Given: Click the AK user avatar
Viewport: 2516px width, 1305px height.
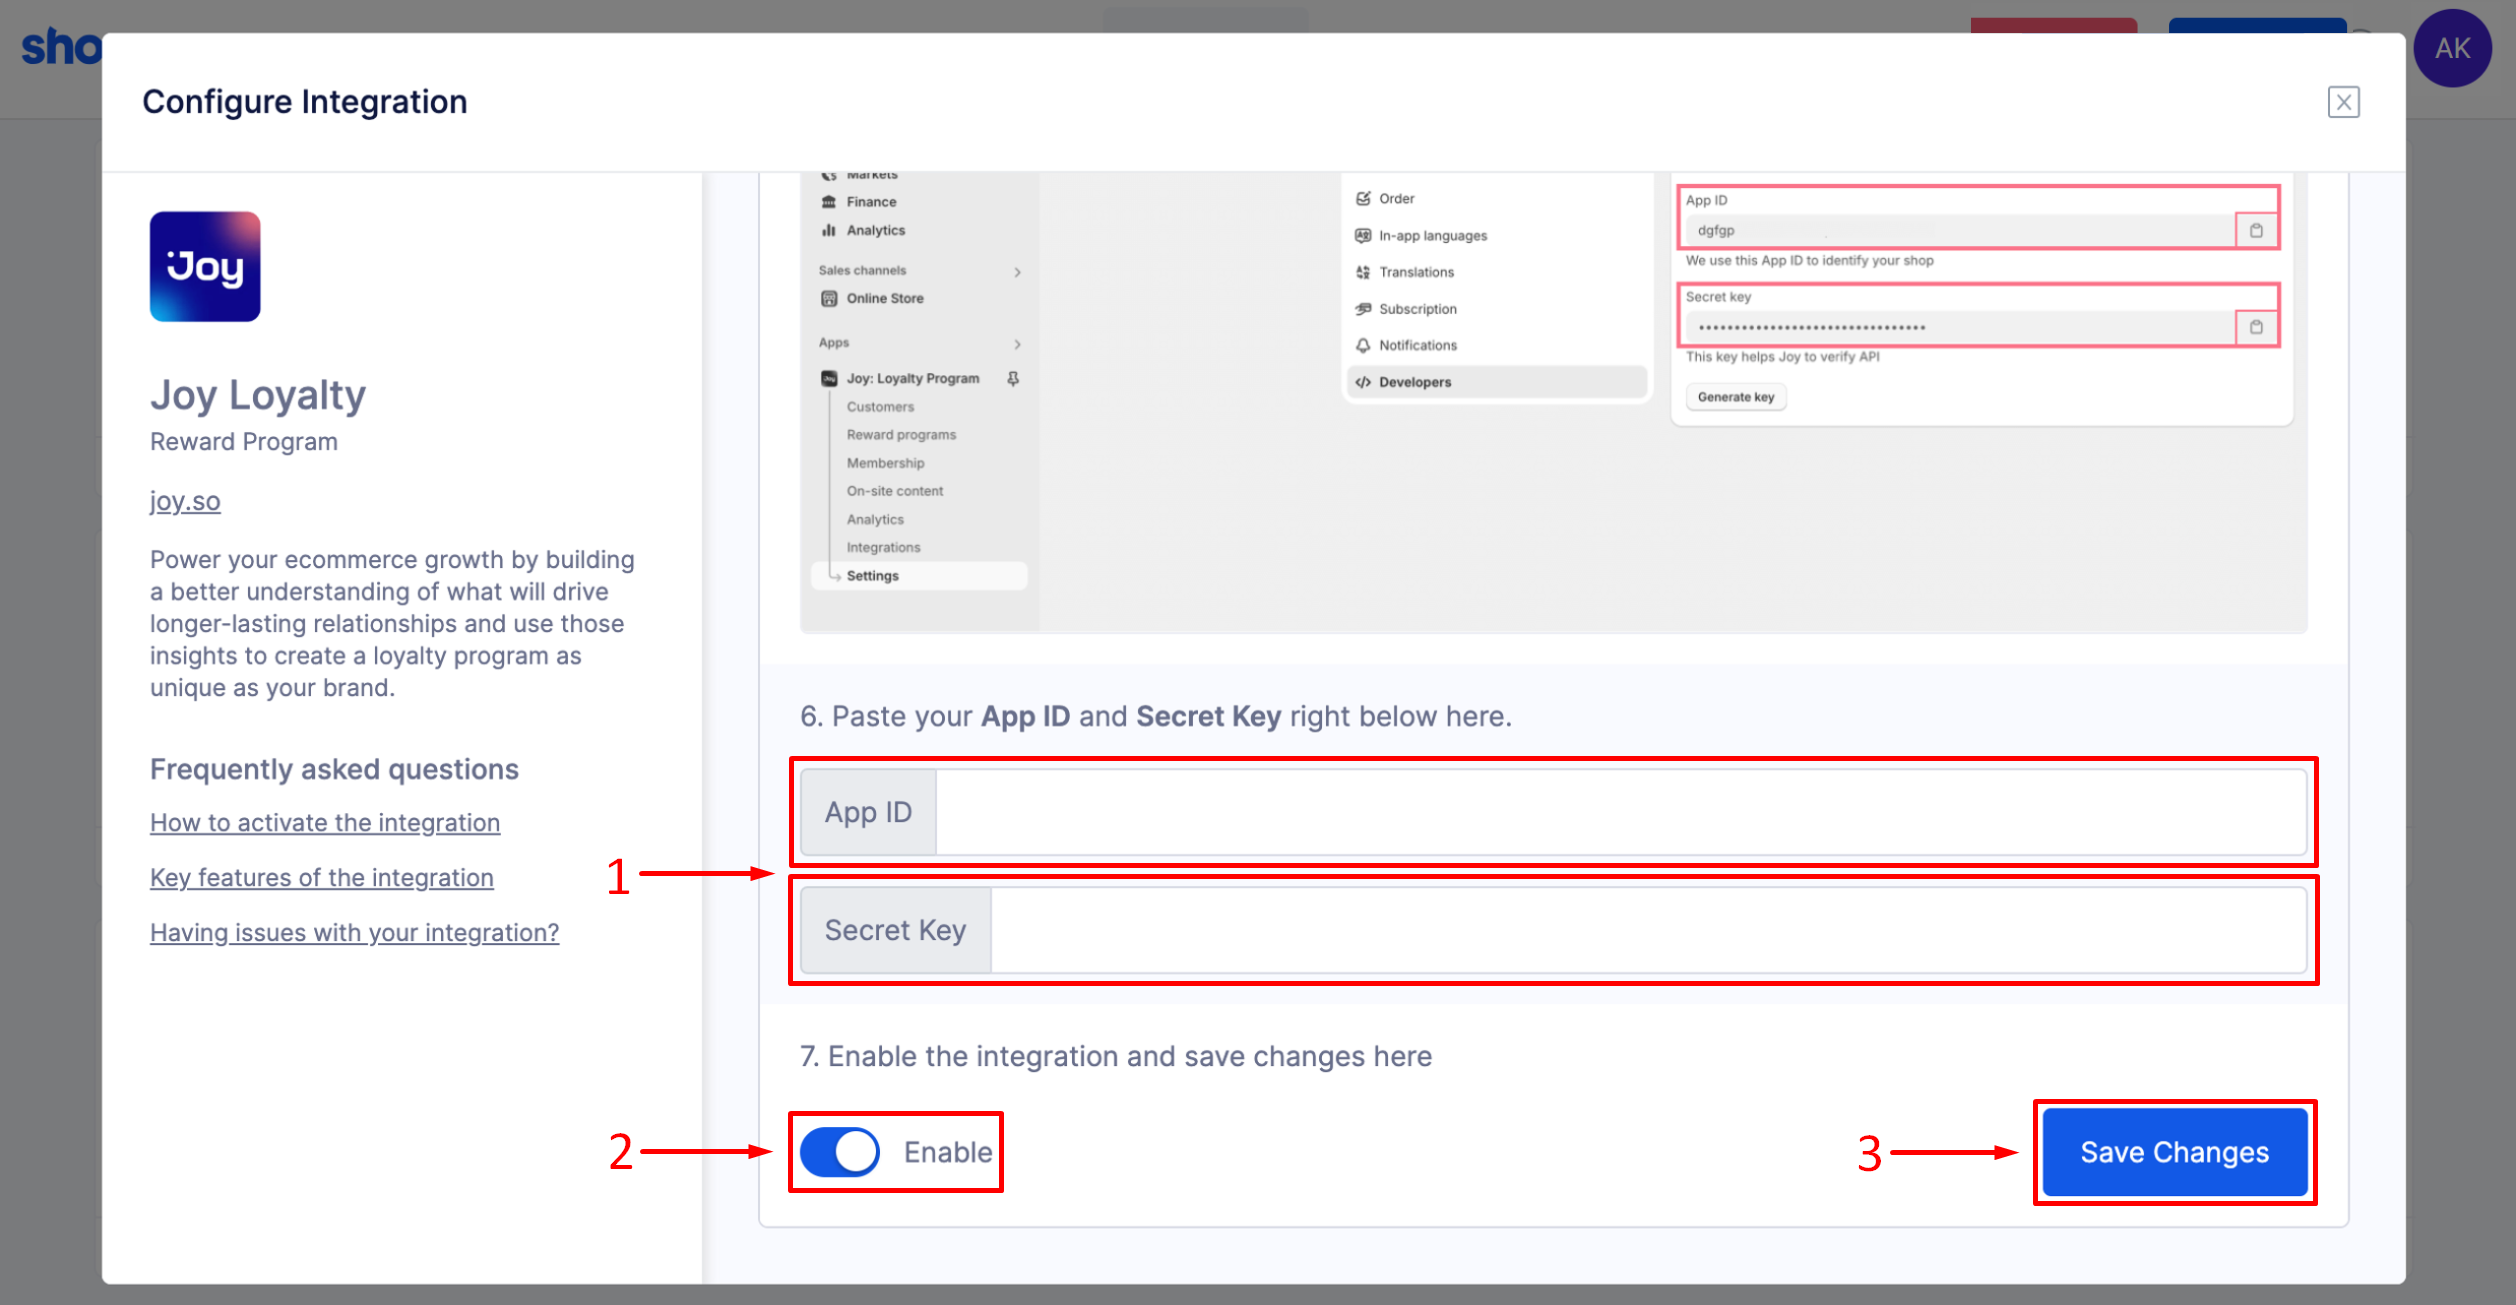Looking at the screenshot, I should pyautogui.click(x=2452, y=48).
